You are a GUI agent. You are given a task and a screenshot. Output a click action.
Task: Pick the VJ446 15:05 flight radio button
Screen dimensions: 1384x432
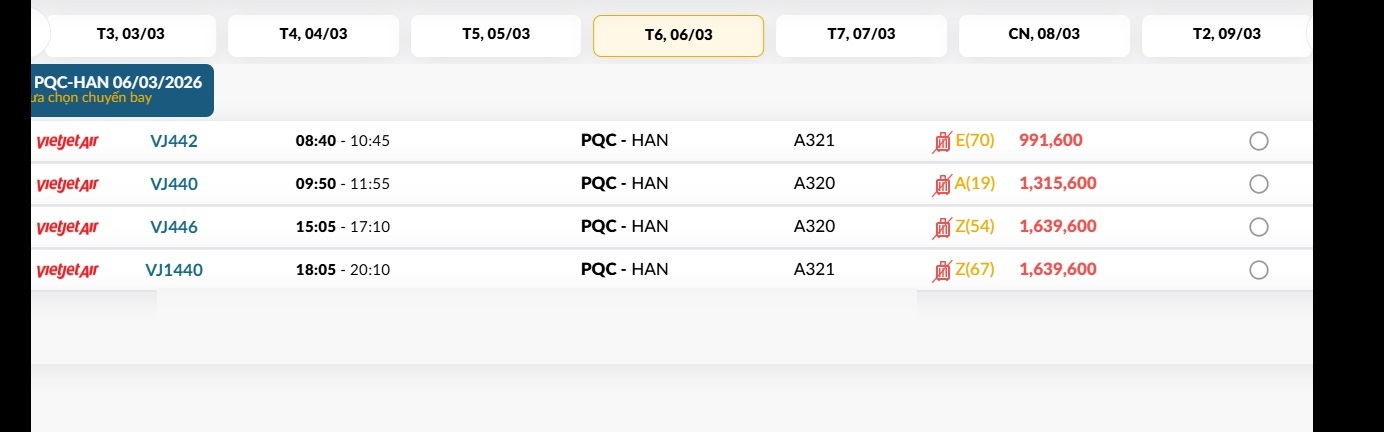pyautogui.click(x=1259, y=227)
